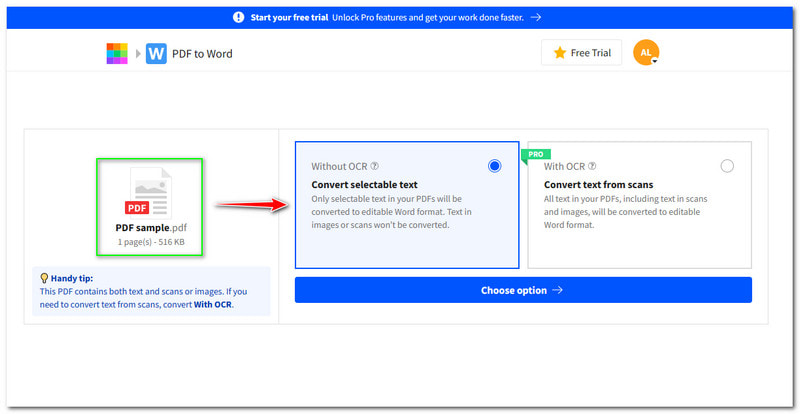Click the star icon in Free Trial

(x=560, y=53)
